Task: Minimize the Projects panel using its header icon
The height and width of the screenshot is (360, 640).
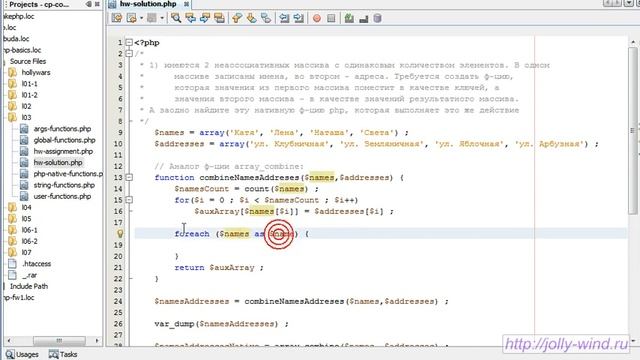Action: click(x=89, y=4)
